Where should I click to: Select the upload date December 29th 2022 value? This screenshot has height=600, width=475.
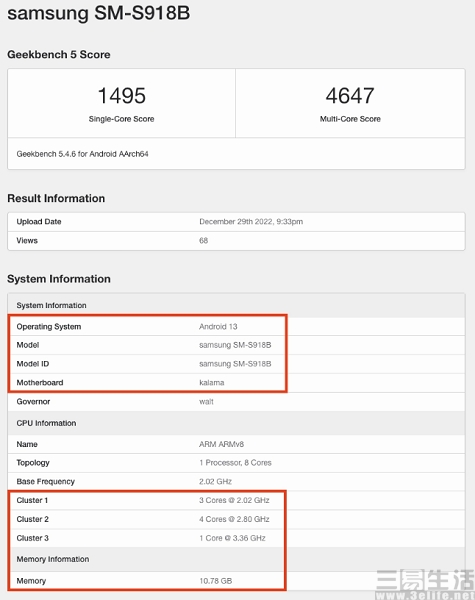[x=251, y=222]
